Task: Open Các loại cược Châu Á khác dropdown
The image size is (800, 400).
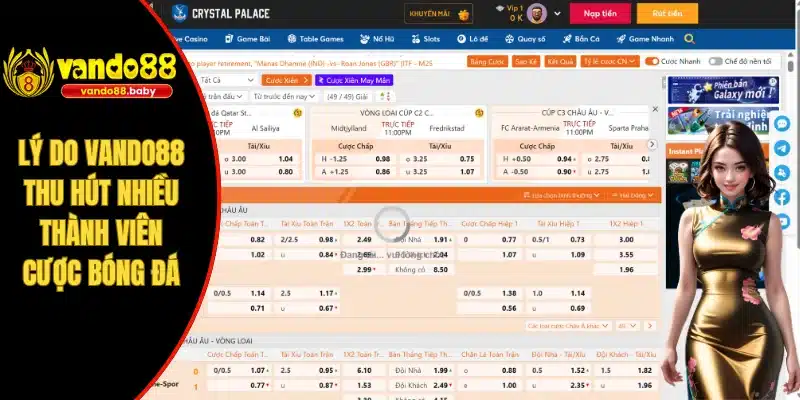Action: pyautogui.click(x=568, y=326)
